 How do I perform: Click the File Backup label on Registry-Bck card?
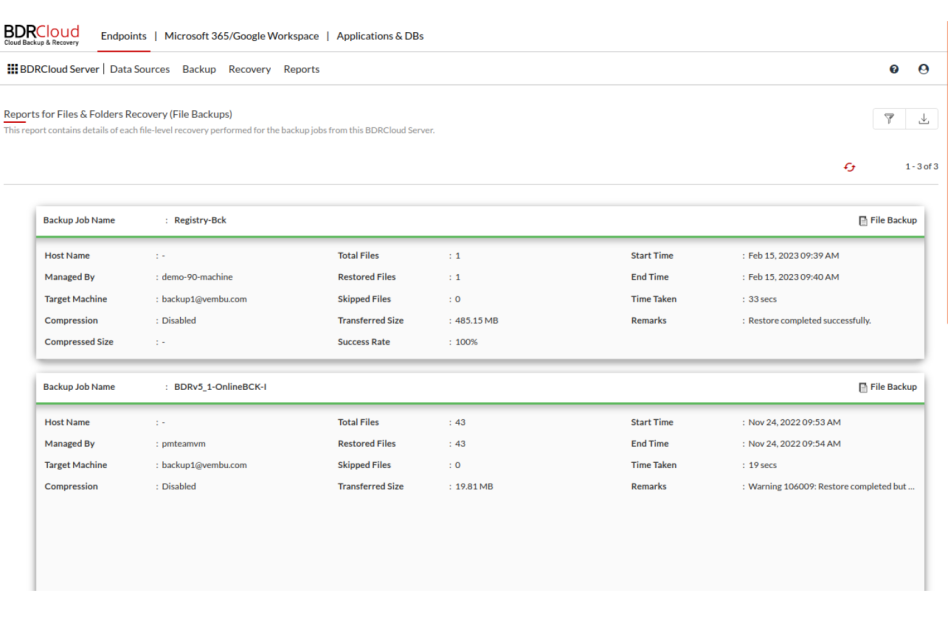pyautogui.click(x=894, y=220)
